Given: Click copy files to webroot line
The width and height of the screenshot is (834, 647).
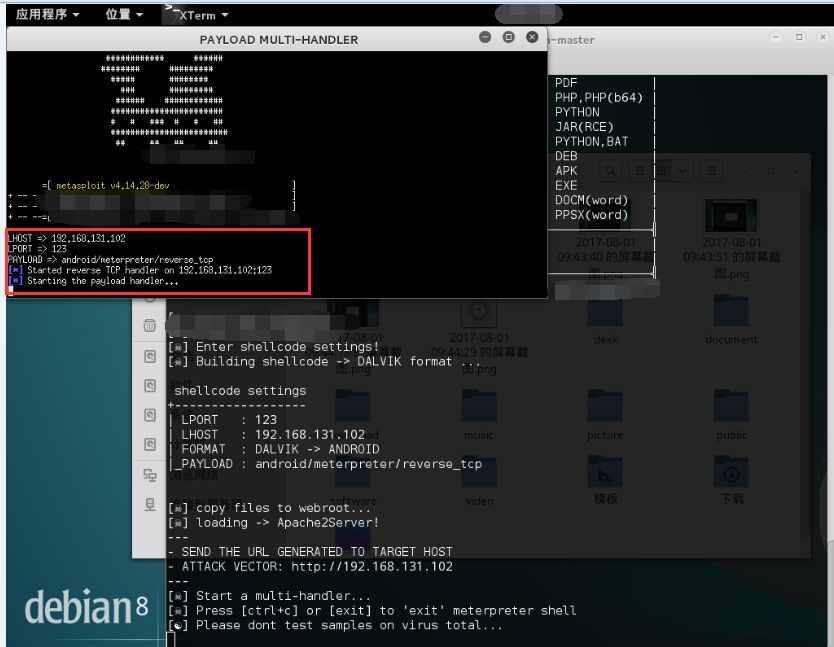Looking at the screenshot, I should pyautogui.click(x=269, y=508).
